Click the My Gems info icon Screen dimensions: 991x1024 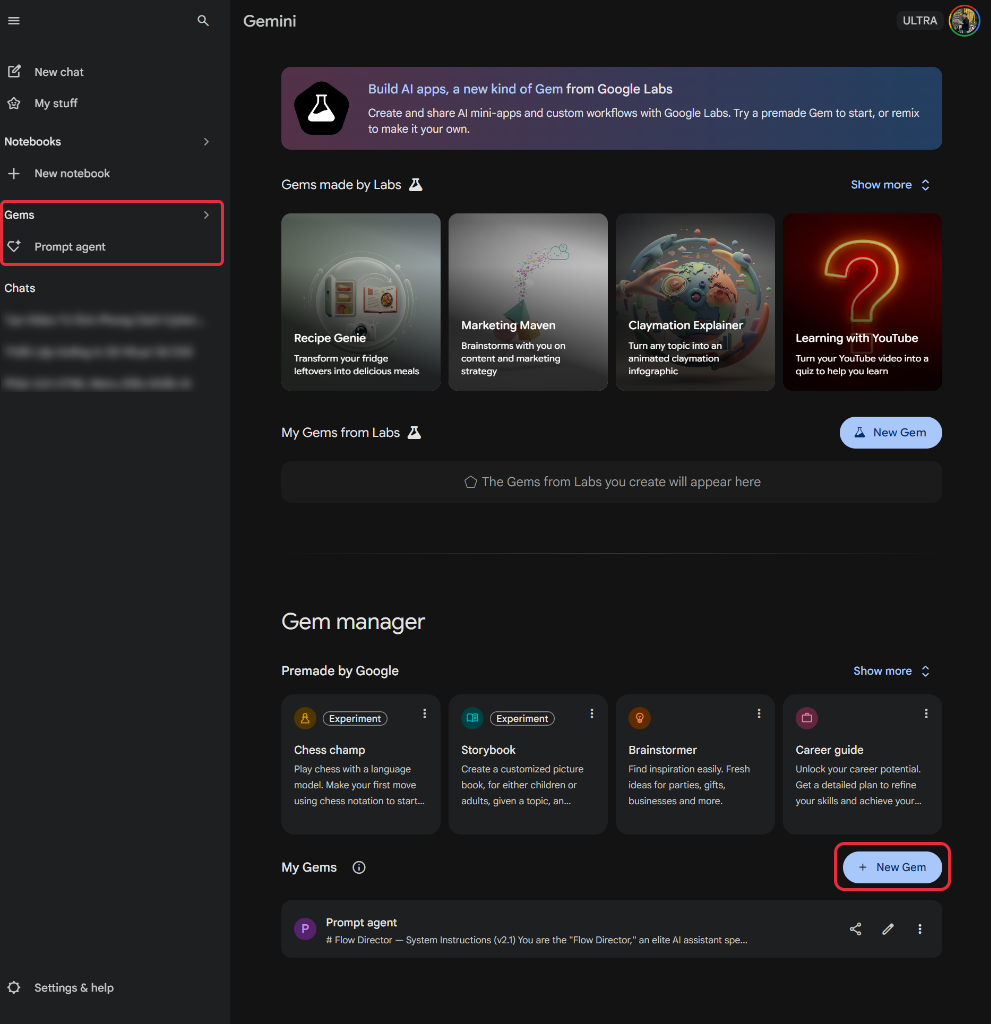[359, 867]
